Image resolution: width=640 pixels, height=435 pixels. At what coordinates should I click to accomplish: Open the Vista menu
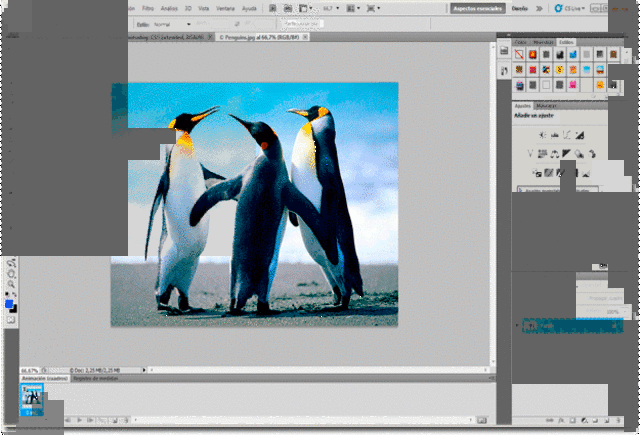coord(203,8)
